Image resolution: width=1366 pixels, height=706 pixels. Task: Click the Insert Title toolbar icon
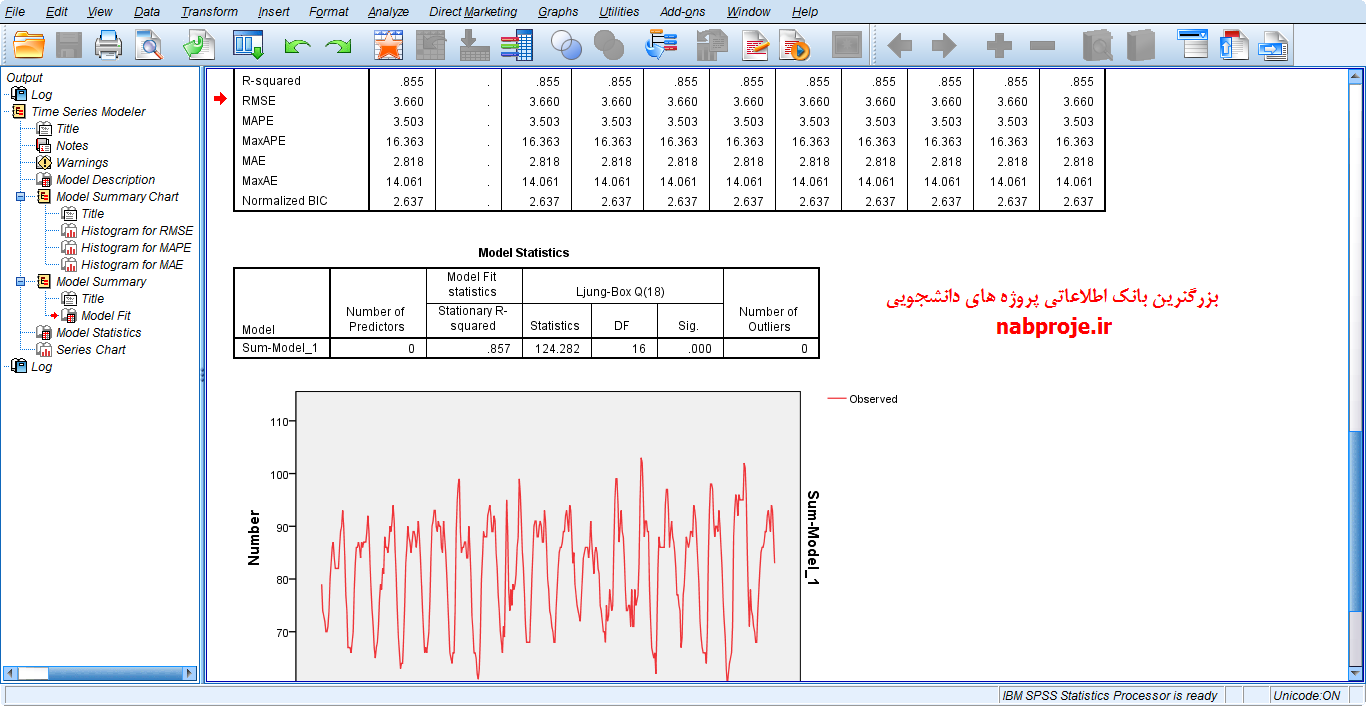coord(1235,45)
